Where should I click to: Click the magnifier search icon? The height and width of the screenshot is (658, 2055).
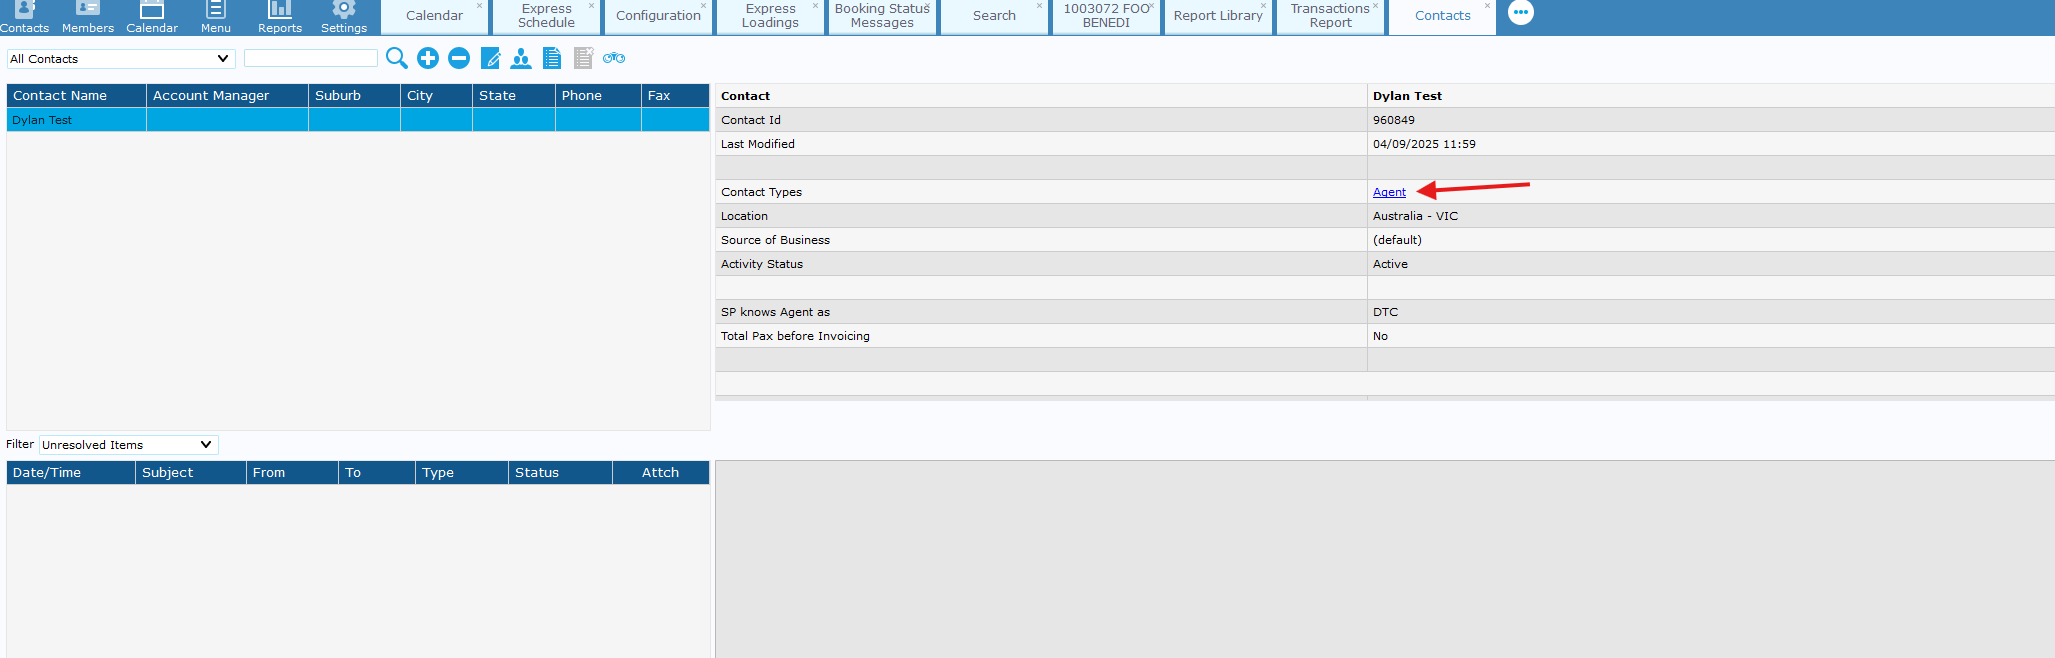point(396,58)
